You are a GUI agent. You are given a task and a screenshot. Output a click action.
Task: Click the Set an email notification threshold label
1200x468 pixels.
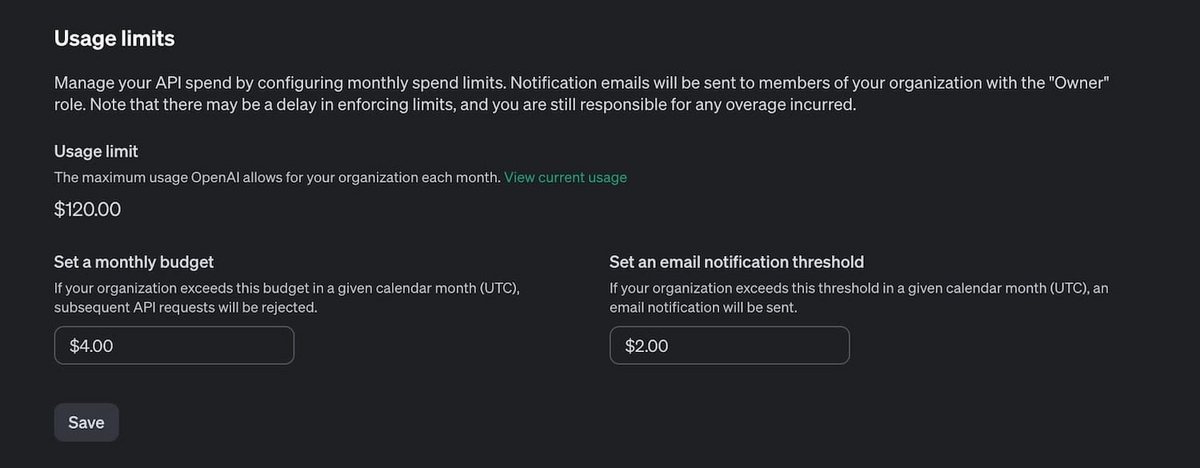point(736,262)
